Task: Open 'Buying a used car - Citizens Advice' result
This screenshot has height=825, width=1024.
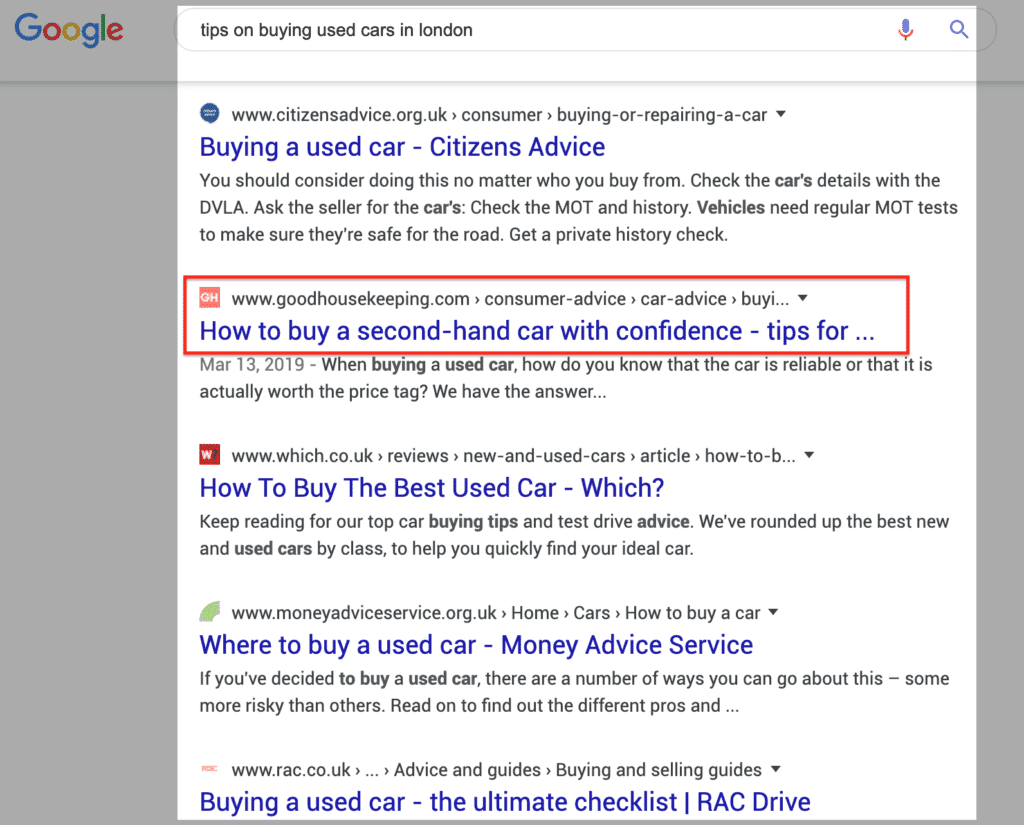Action: 402,147
